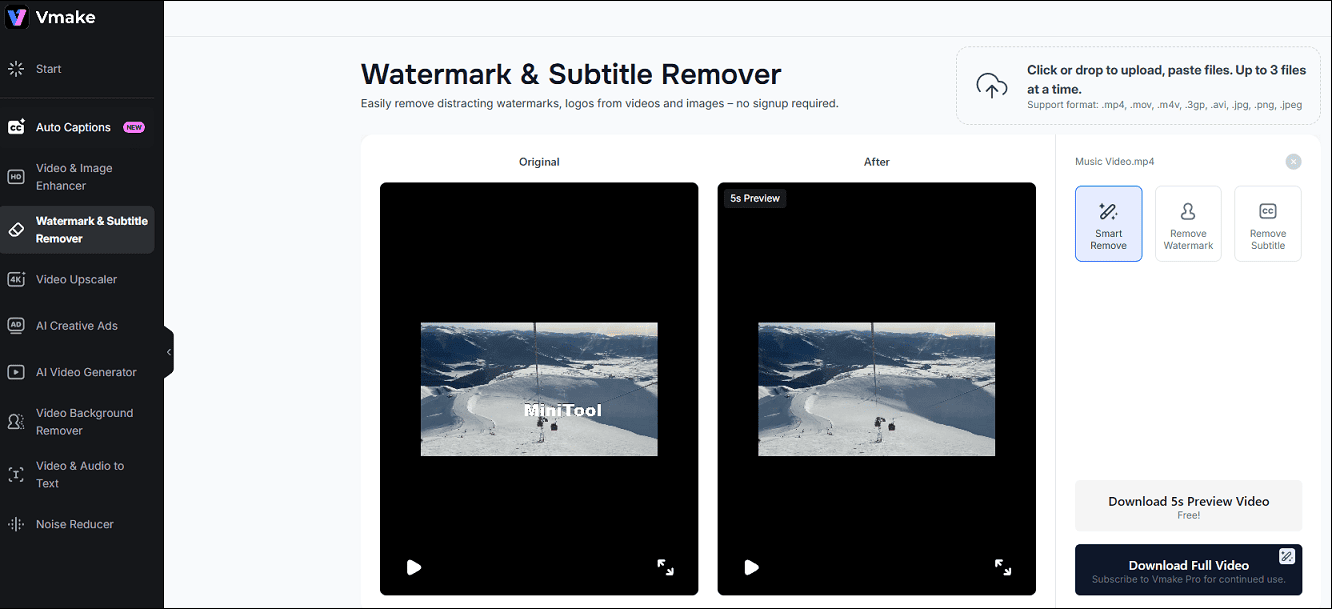1332x609 pixels.
Task: Click the AI Video Generator play icon
Action: [x=16, y=372]
